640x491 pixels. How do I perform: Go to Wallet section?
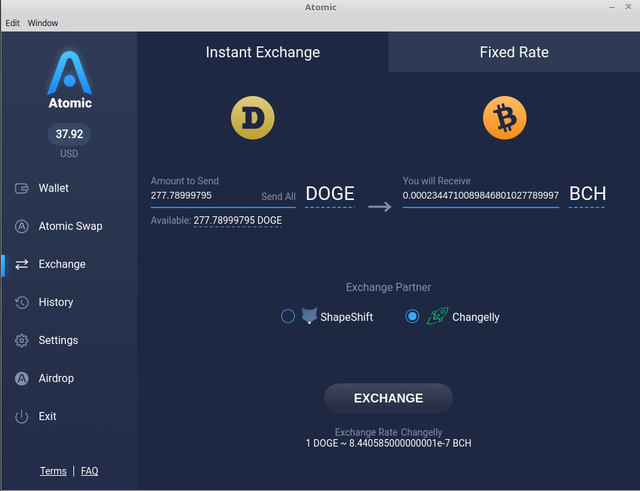pos(53,188)
